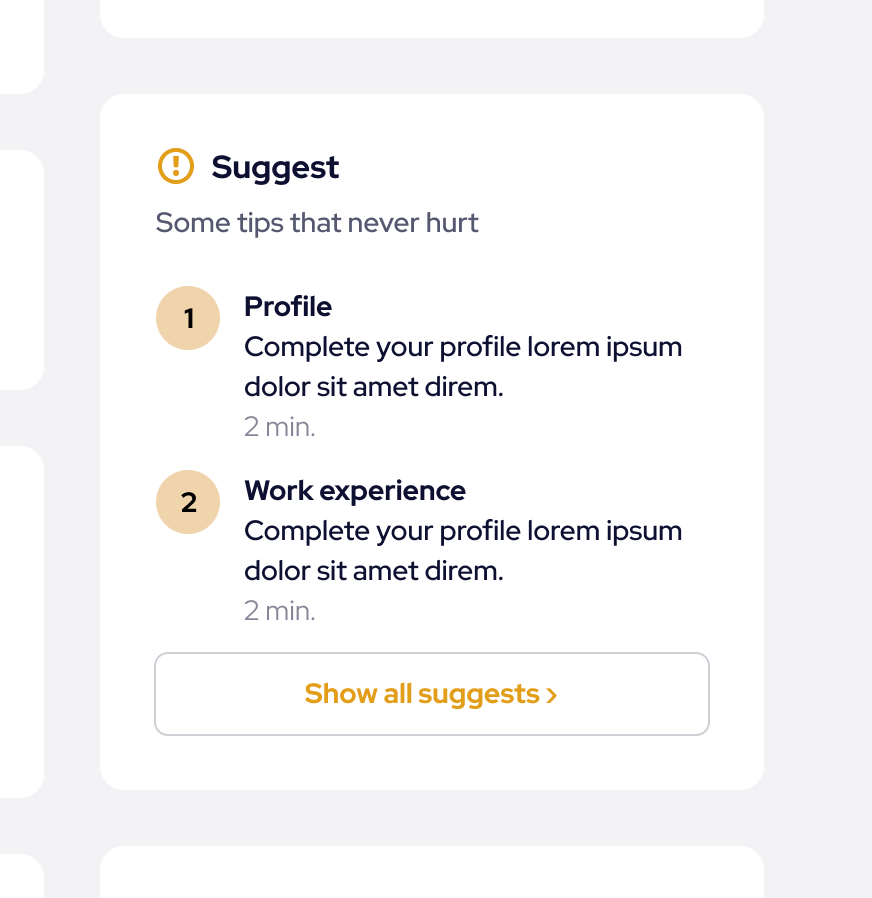872x898 pixels.
Task: Click the chevron arrow after Show all suggests
Action: [x=552, y=695]
